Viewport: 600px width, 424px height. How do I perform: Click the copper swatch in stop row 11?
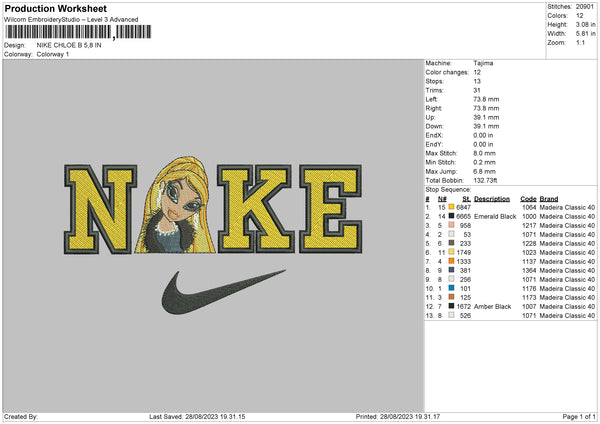tap(452, 297)
